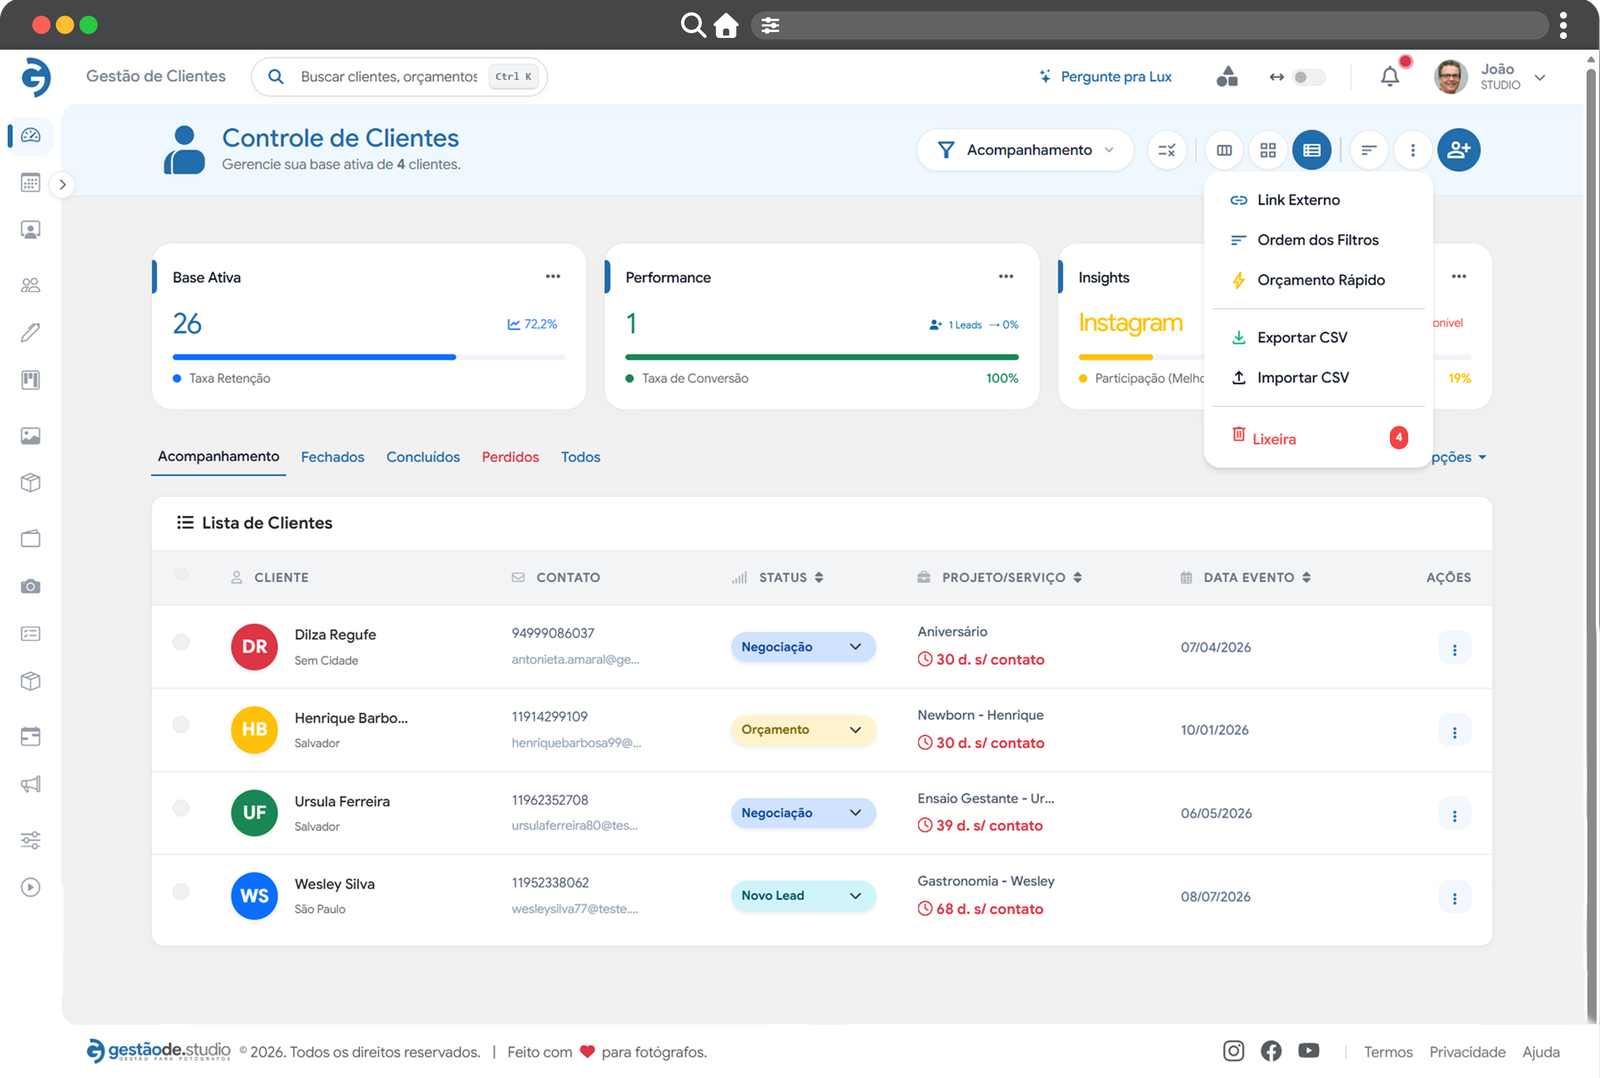Switch to the Fechados tab
The height and width of the screenshot is (1078, 1600).
333,457
